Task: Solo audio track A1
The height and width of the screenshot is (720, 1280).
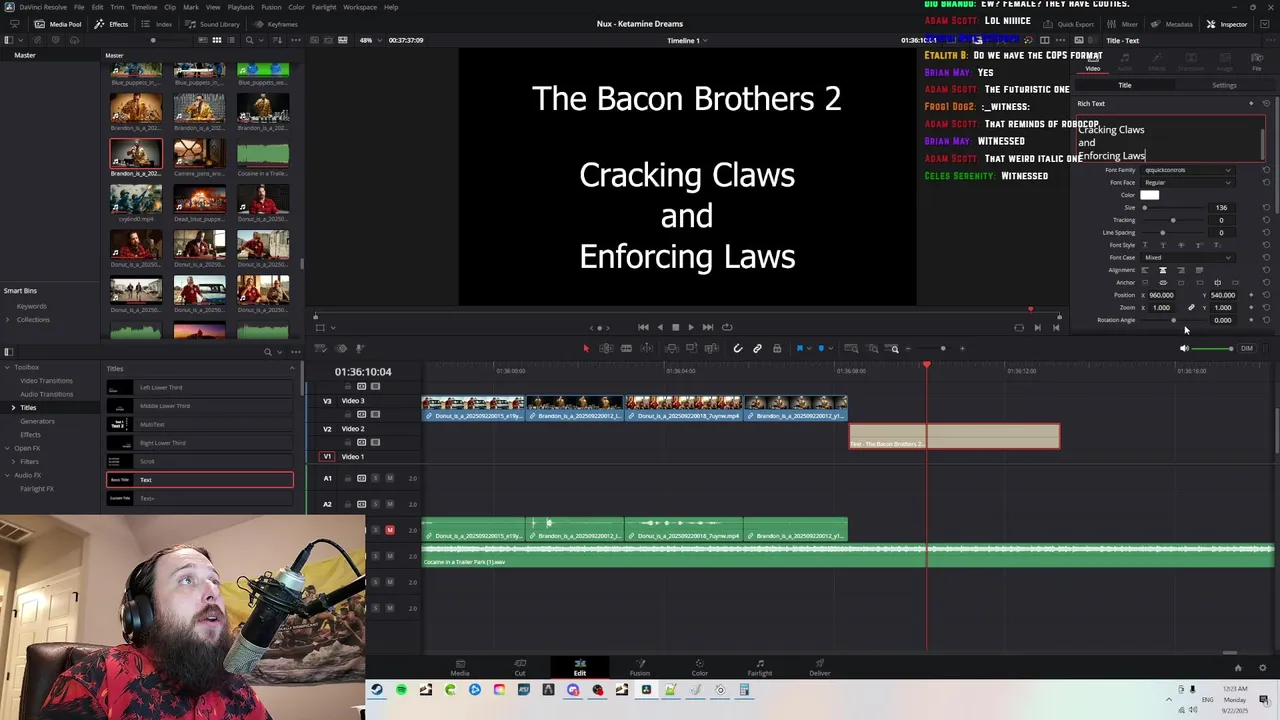Action: (x=375, y=478)
